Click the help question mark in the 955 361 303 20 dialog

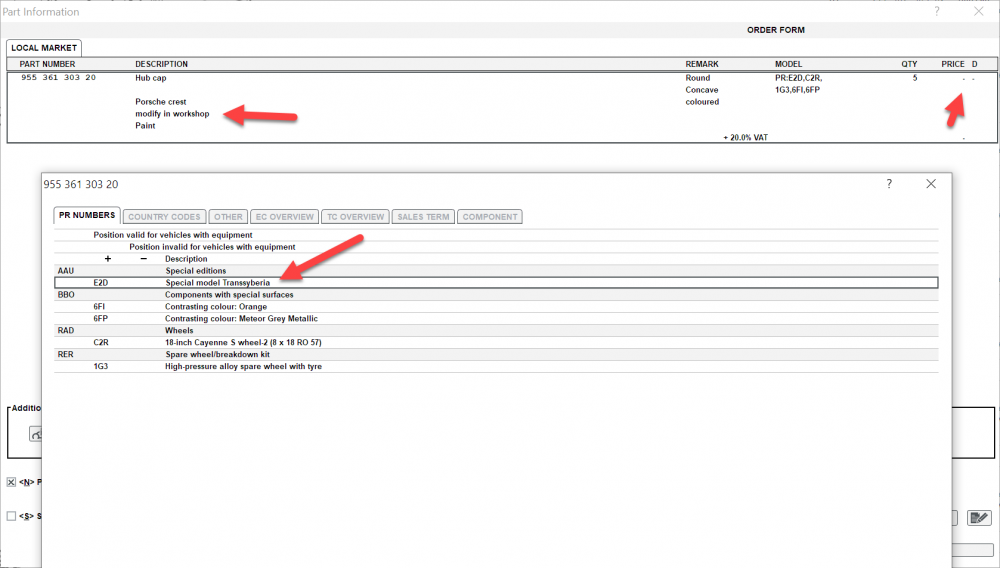point(889,184)
